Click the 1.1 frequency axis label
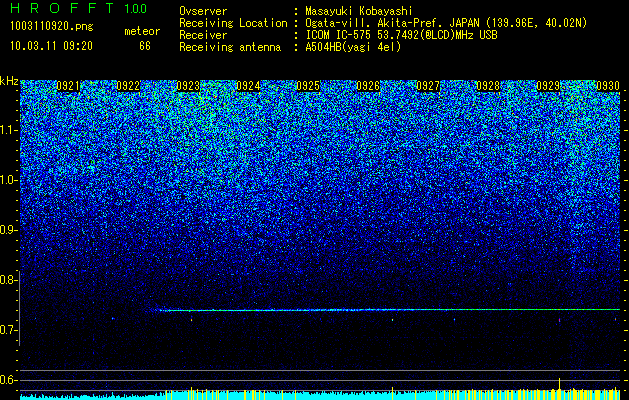This screenshot has width=629, height=400. [9, 131]
